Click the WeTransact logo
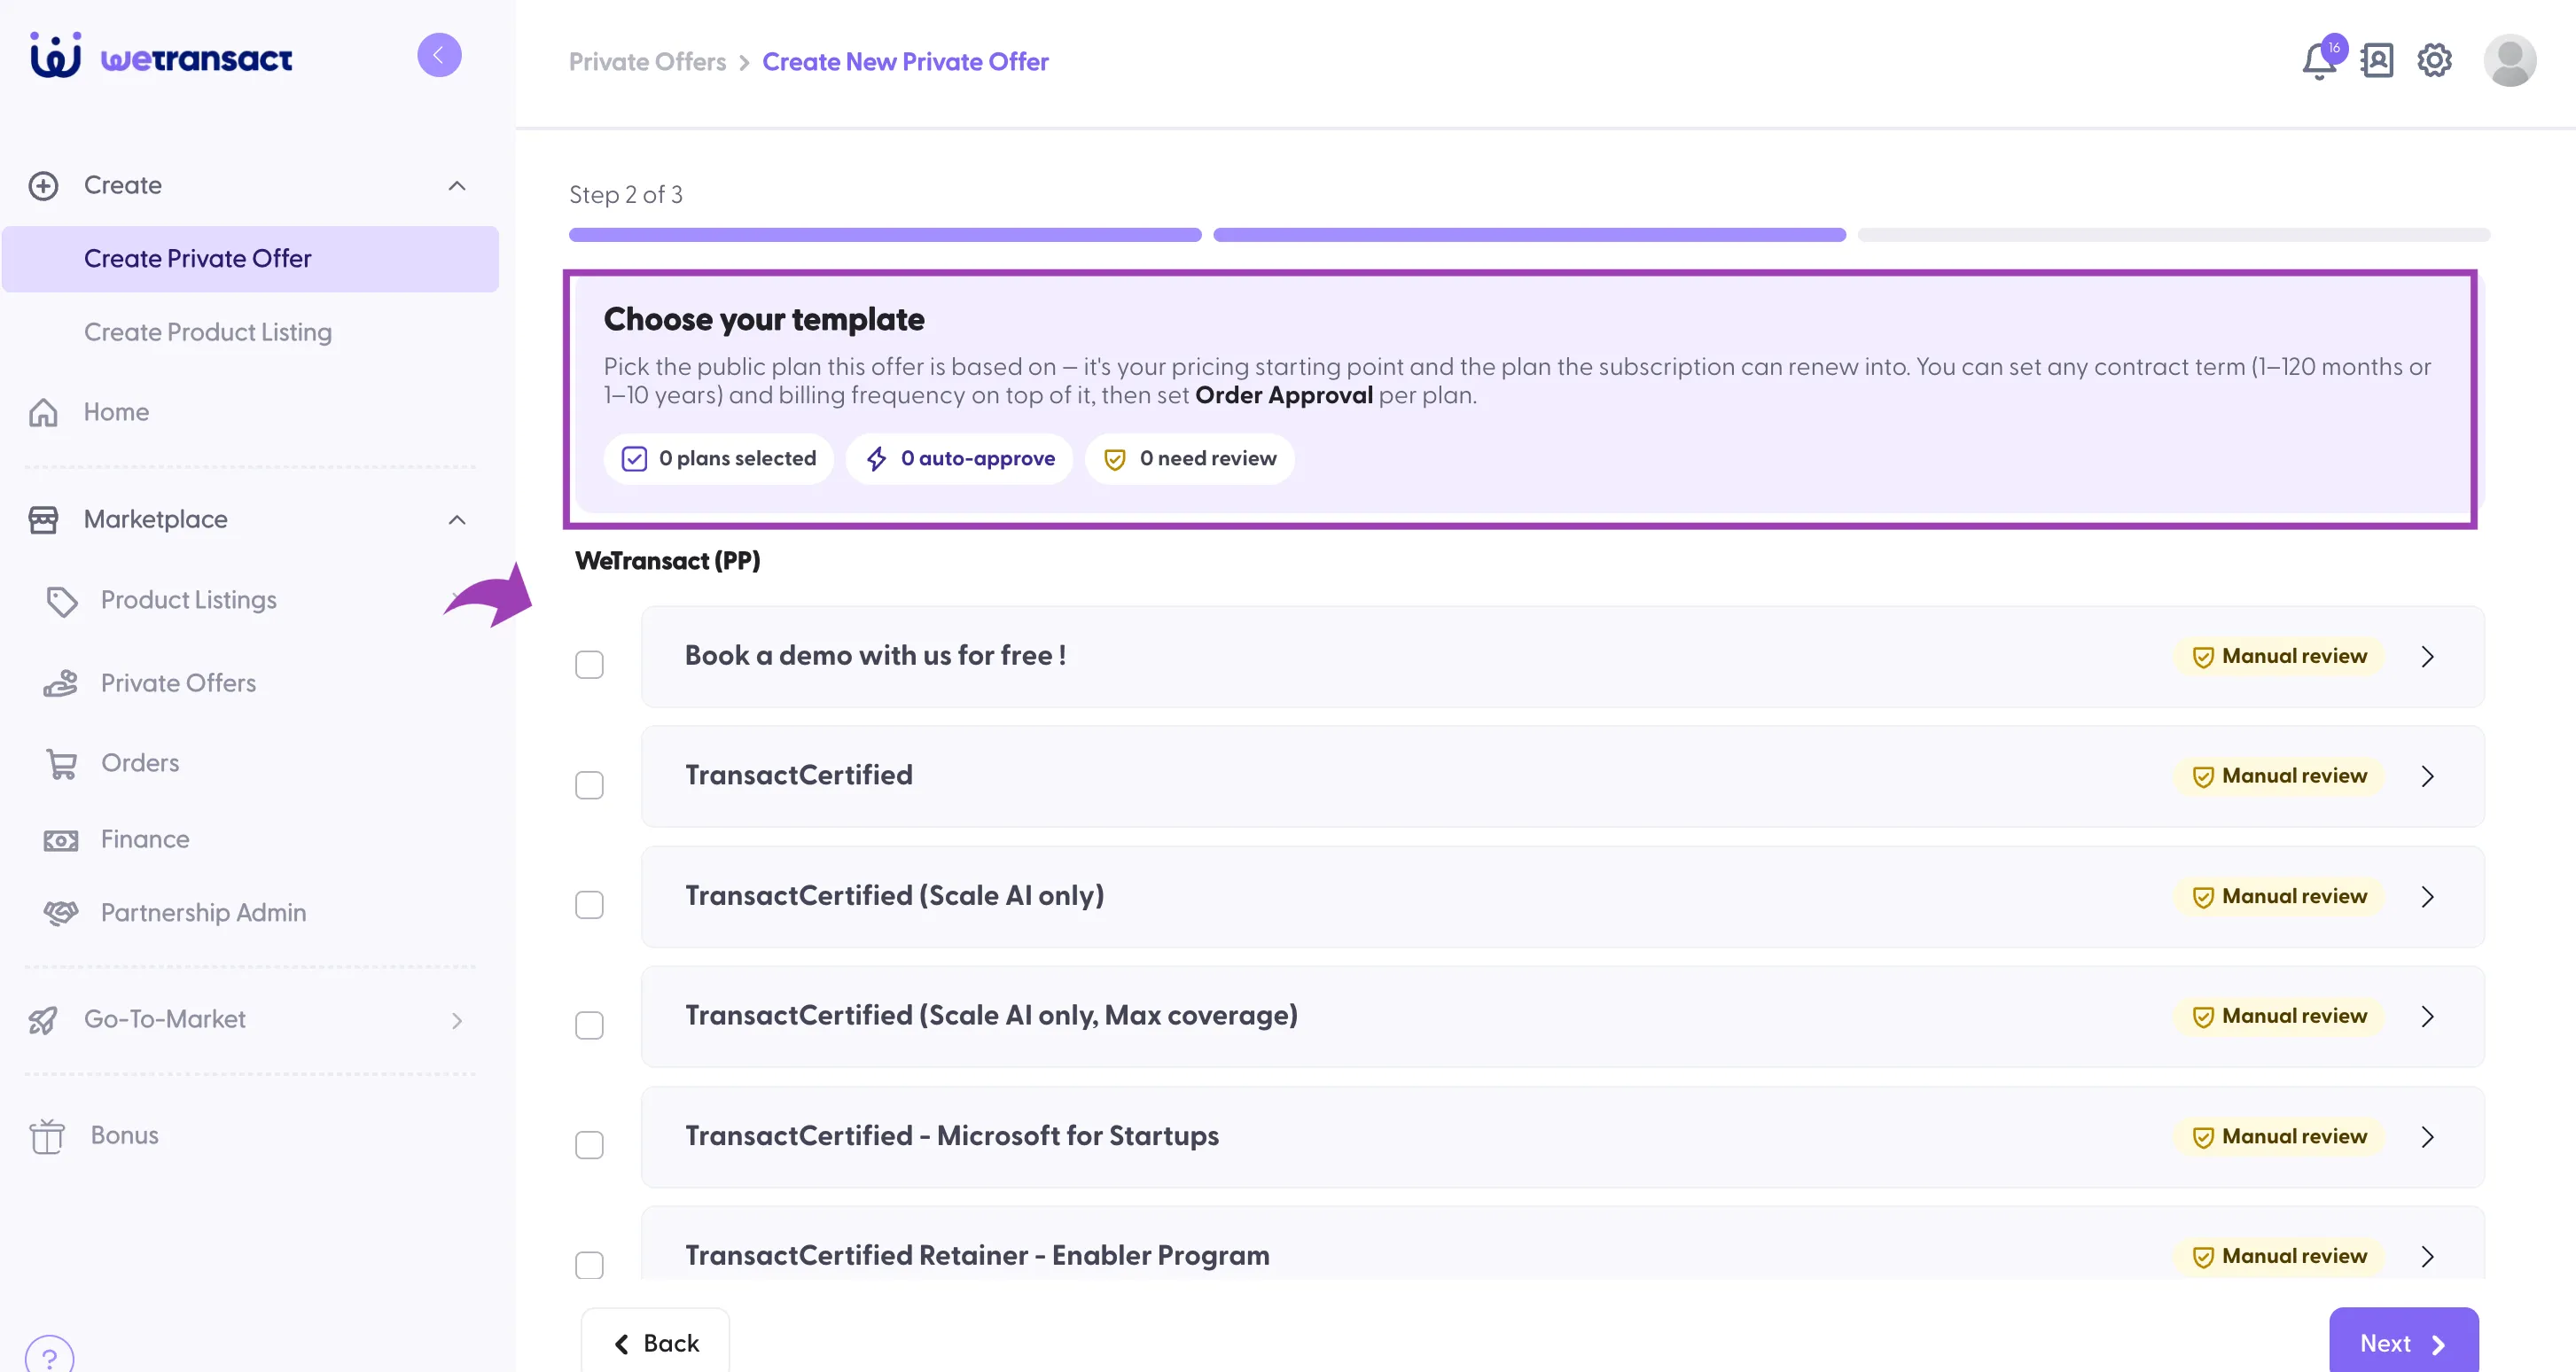The height and width of the screenshot is (1372, 2576). (x=161, y=56)
